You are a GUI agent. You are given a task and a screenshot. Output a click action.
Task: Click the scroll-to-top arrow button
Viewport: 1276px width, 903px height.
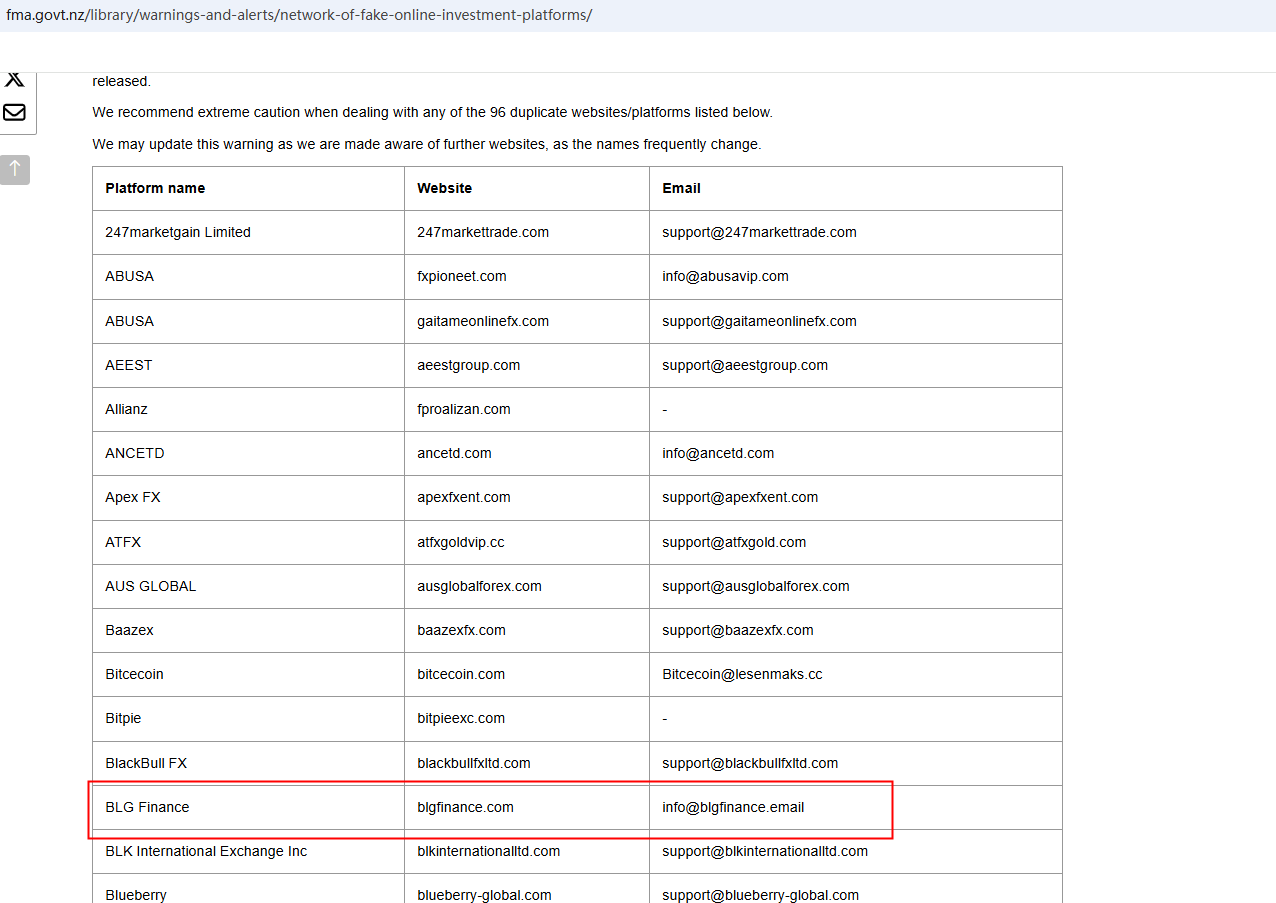15,169
